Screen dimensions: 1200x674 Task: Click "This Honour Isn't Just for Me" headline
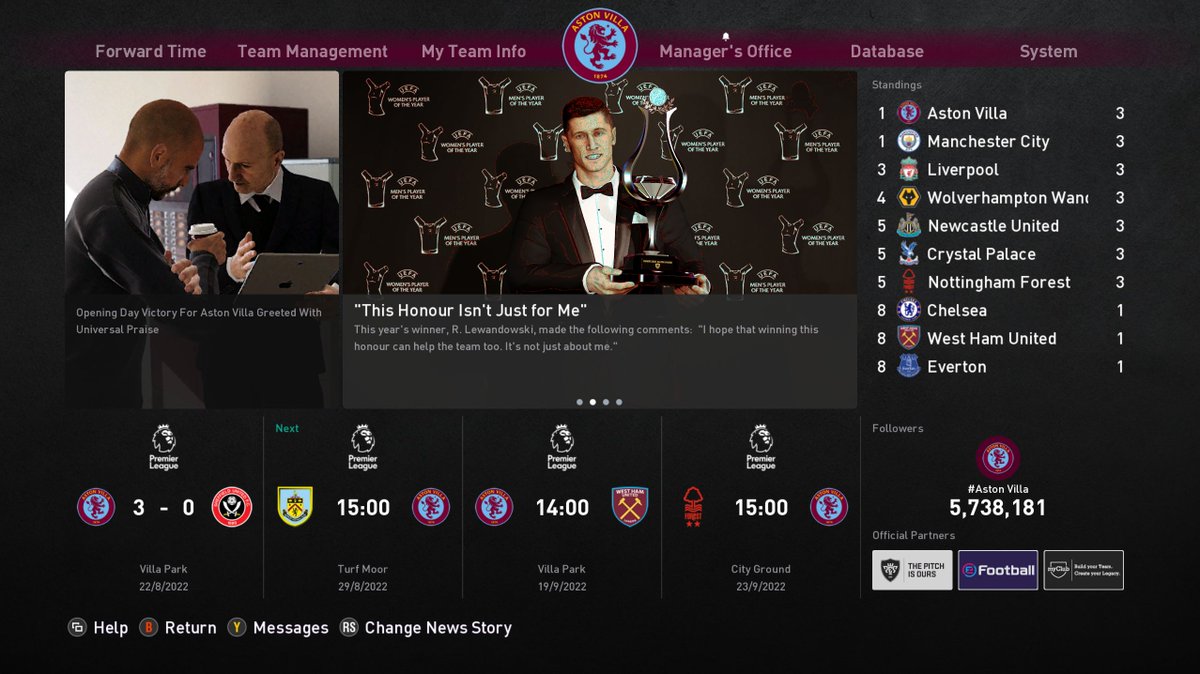470,310
